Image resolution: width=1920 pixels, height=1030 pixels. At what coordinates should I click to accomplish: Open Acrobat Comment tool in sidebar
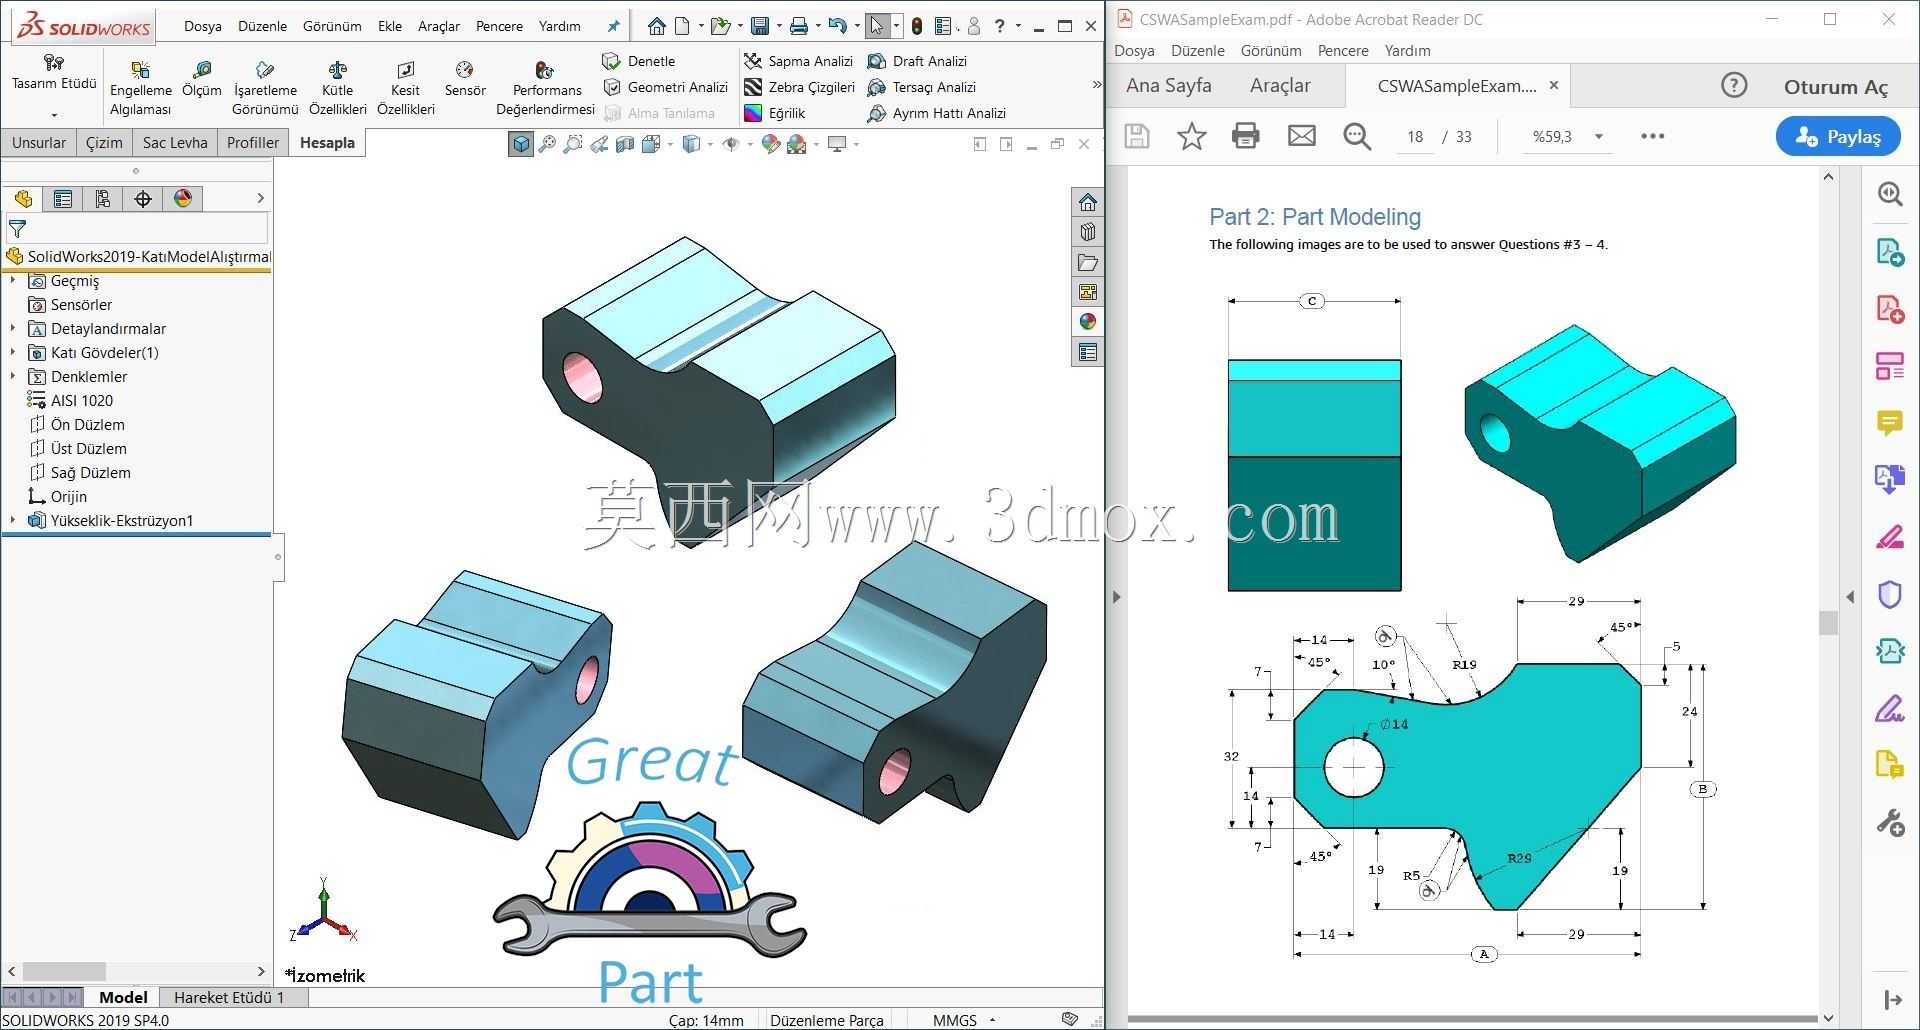(x=1889, y=424)
